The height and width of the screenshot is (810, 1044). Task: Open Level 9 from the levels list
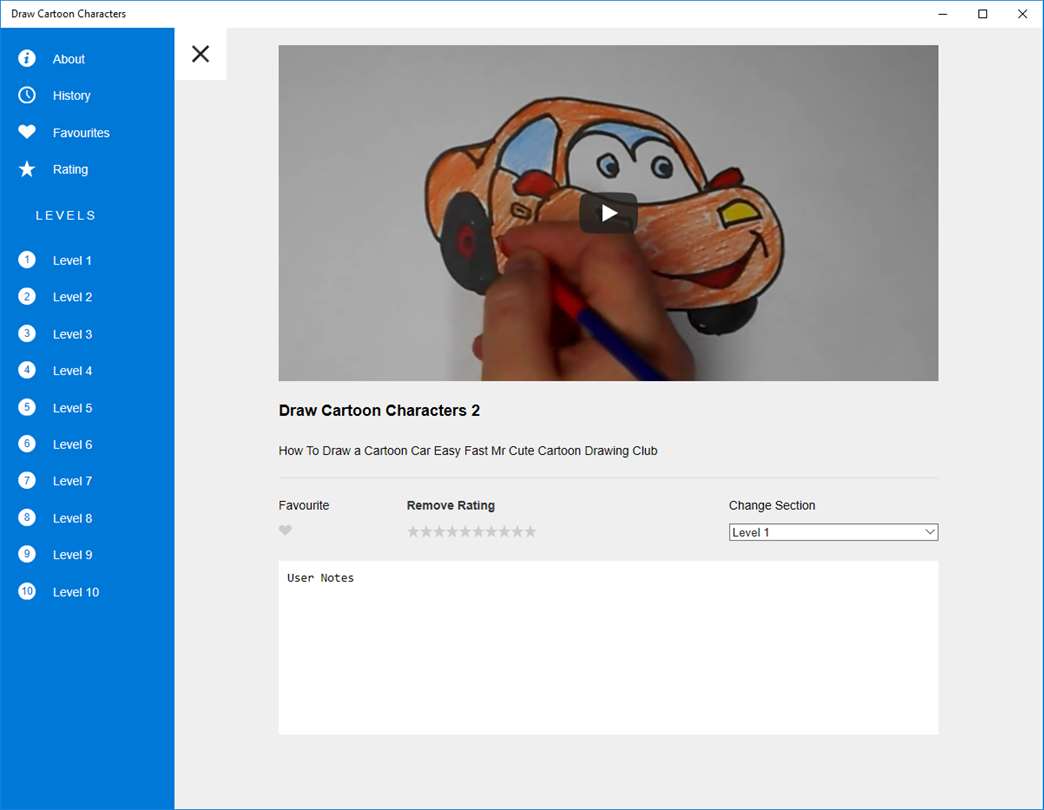[x=72, y=555]
